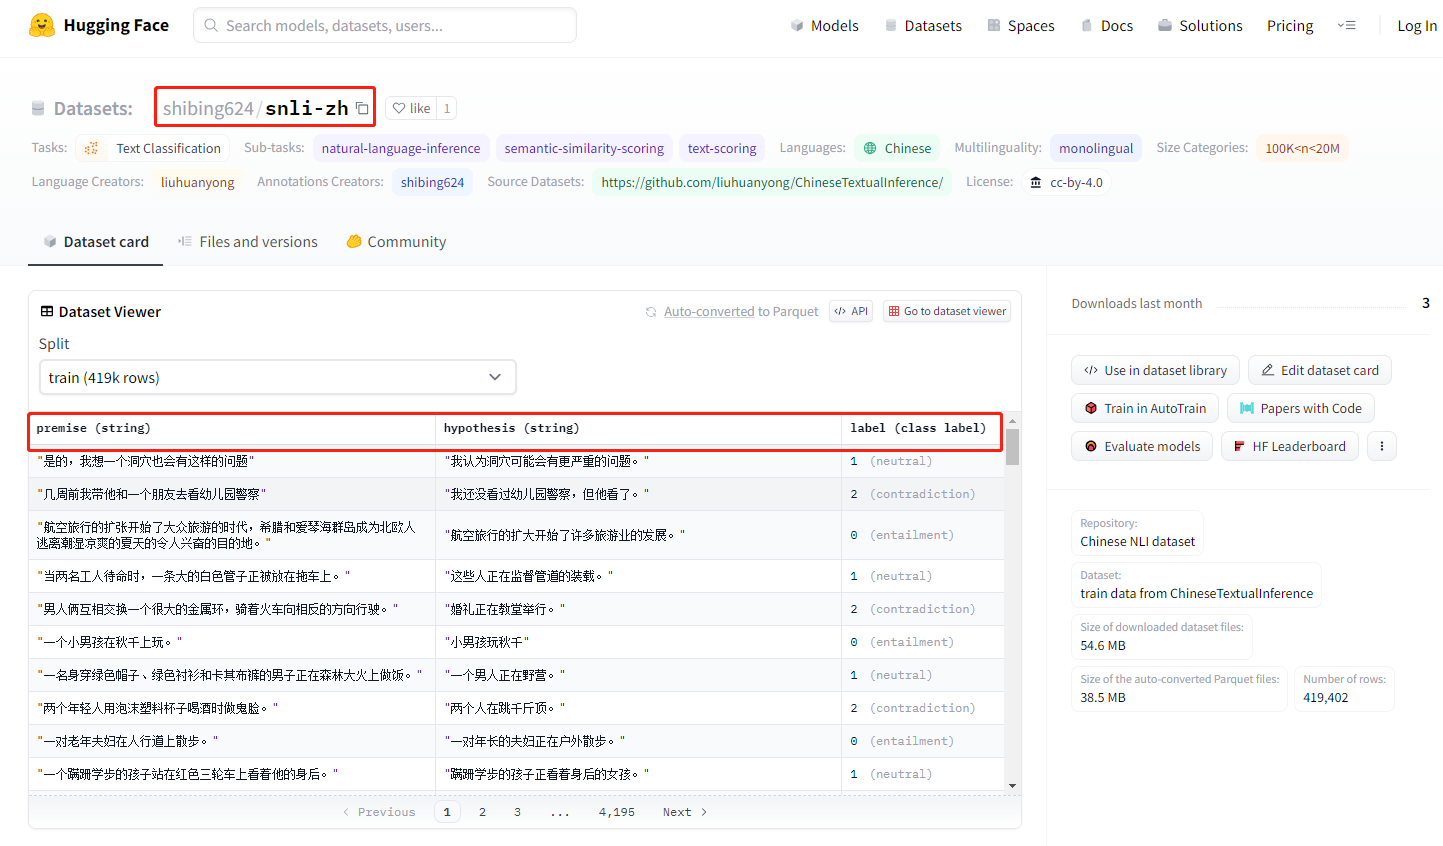Like the snli-zh dataset
This screenshot has height=846, width=1443.
(411, 108)
